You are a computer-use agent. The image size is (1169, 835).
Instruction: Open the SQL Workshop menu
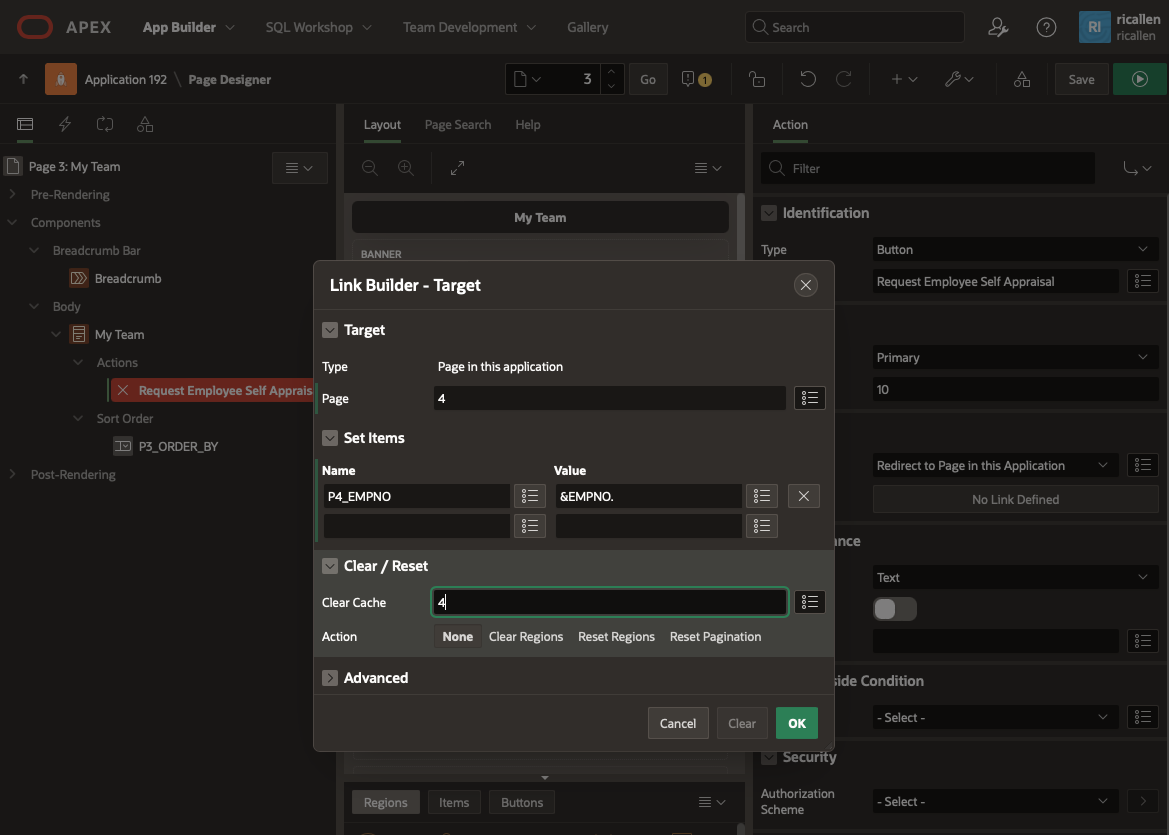tap(318, 27)
